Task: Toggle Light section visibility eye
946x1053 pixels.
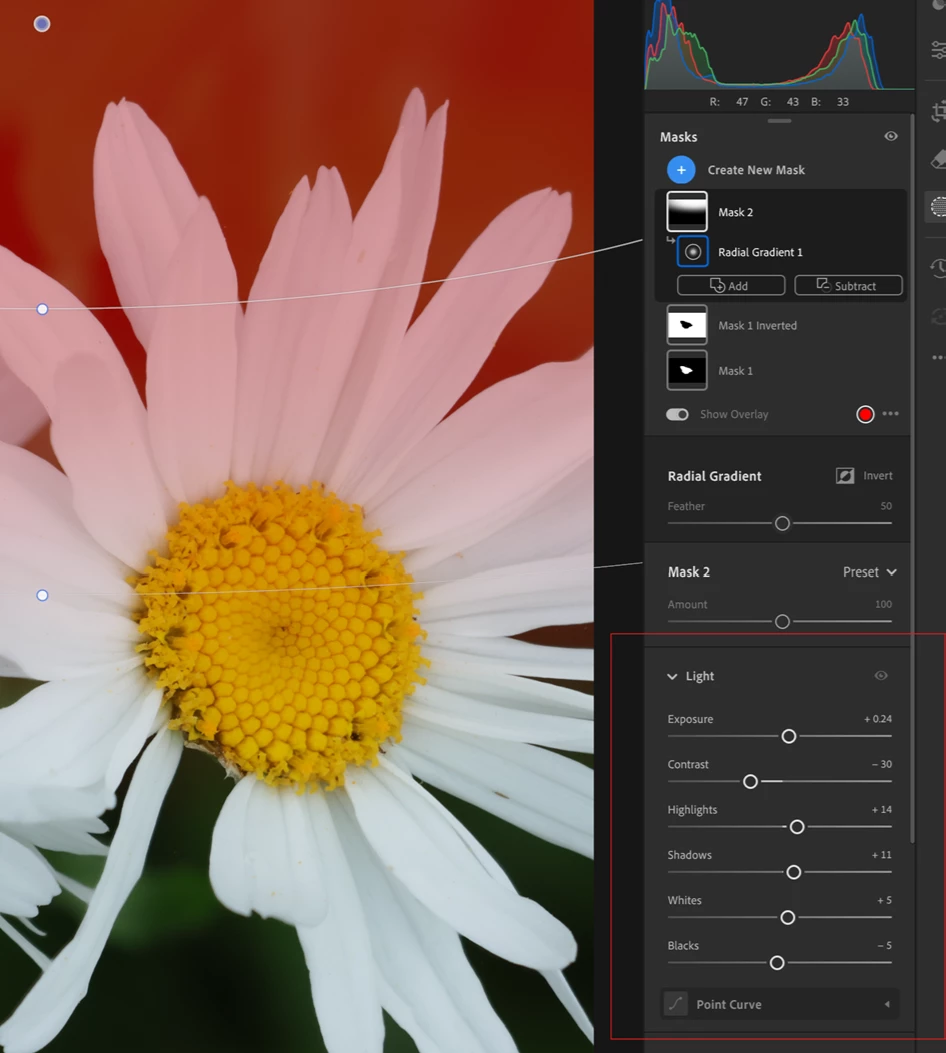Action: [881, 676]
